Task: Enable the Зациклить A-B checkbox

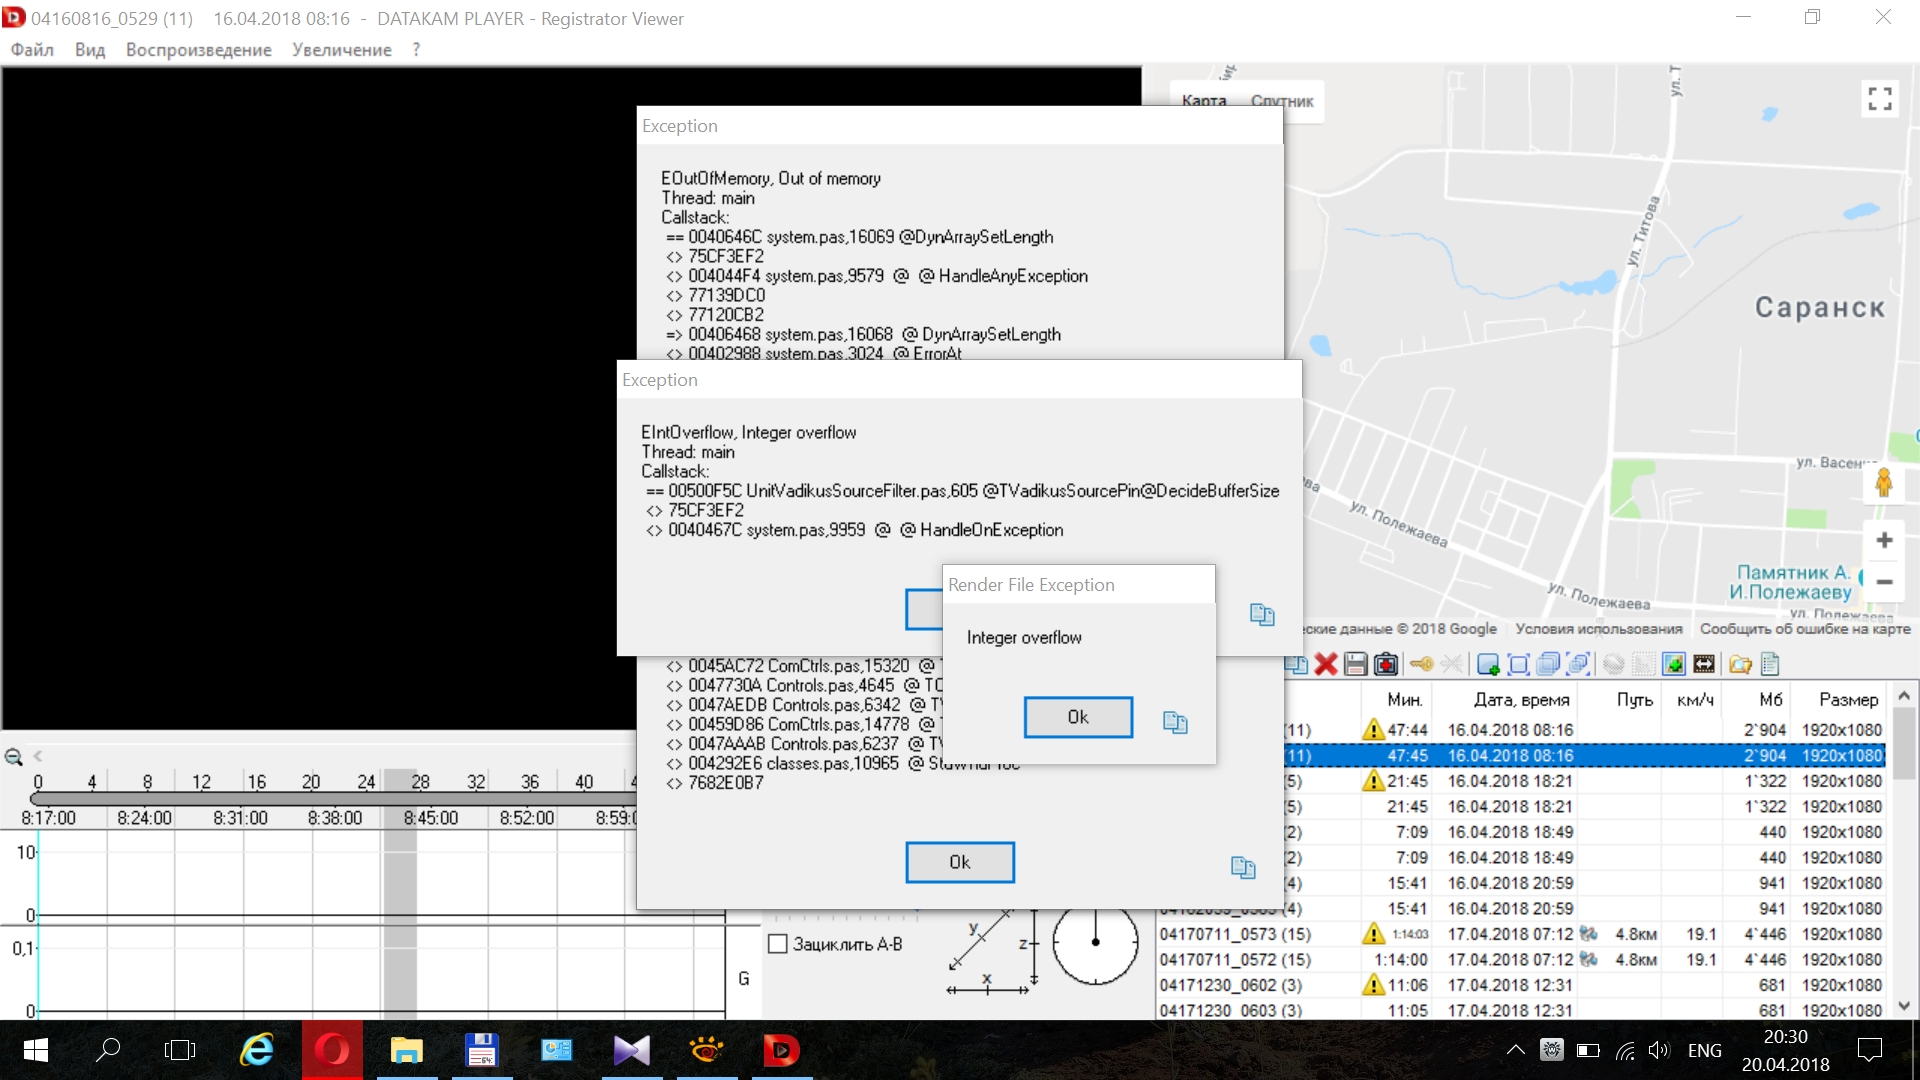Action: (x=778, y=944)
